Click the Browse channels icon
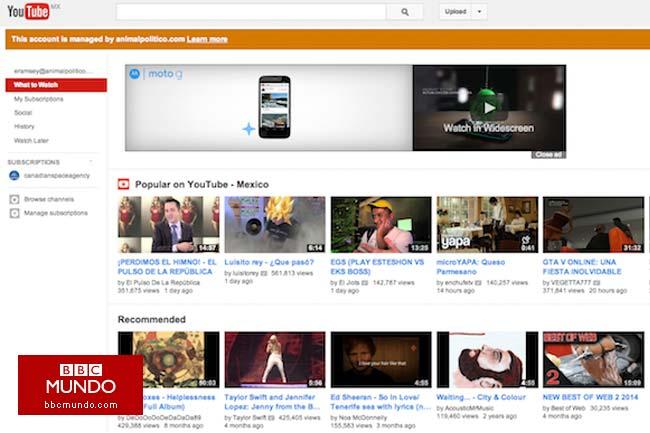This screenshot has width=650, height=433. 14,199
